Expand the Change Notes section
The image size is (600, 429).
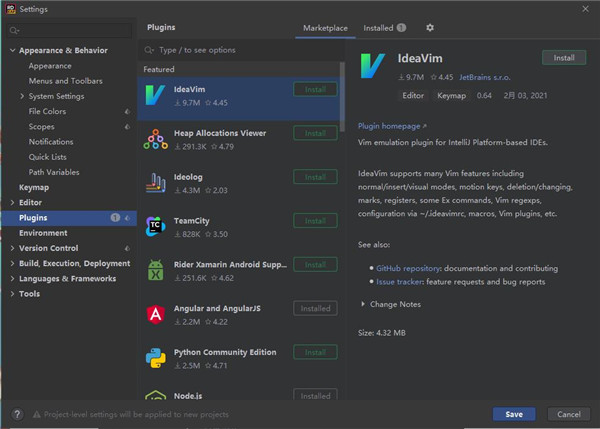(362, 304)
